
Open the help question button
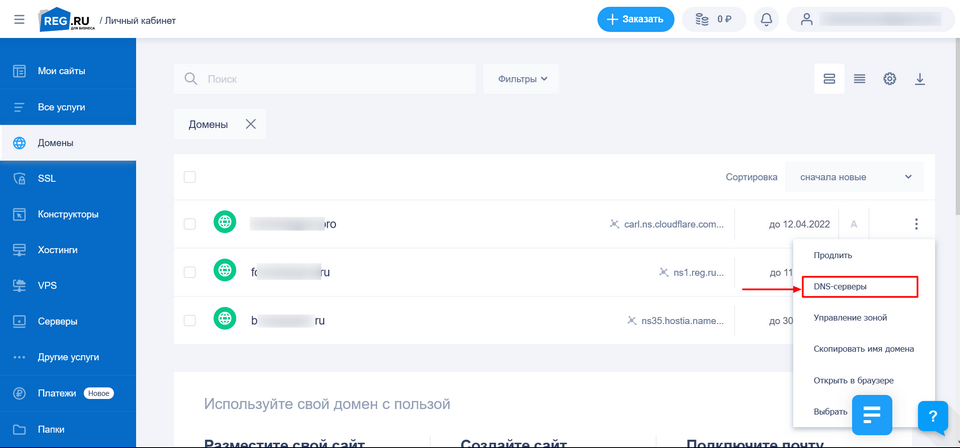click(x=933, y=417)
